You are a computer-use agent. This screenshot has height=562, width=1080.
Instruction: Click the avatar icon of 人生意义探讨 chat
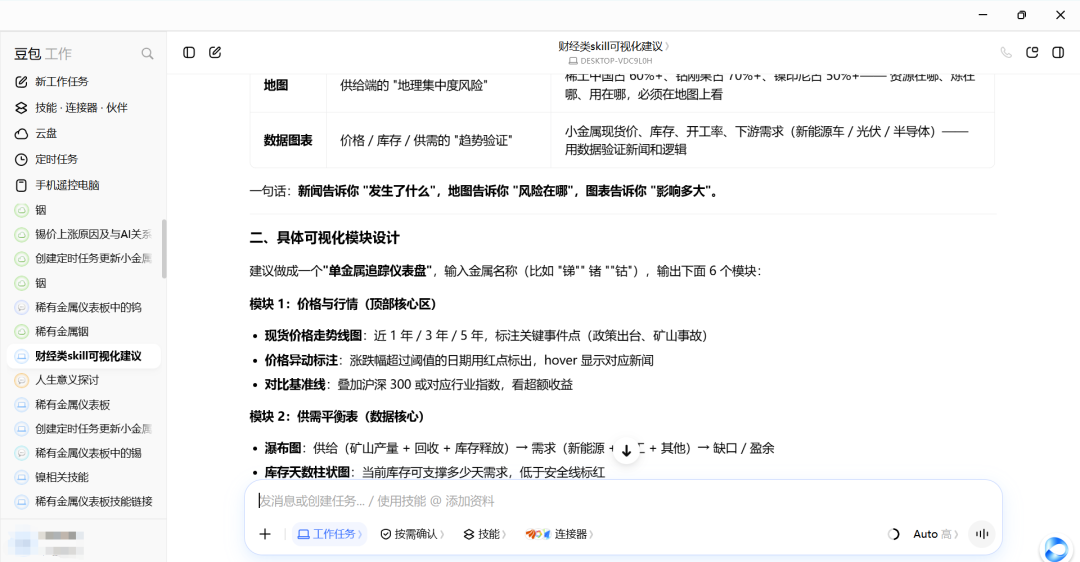click(22, 380)
